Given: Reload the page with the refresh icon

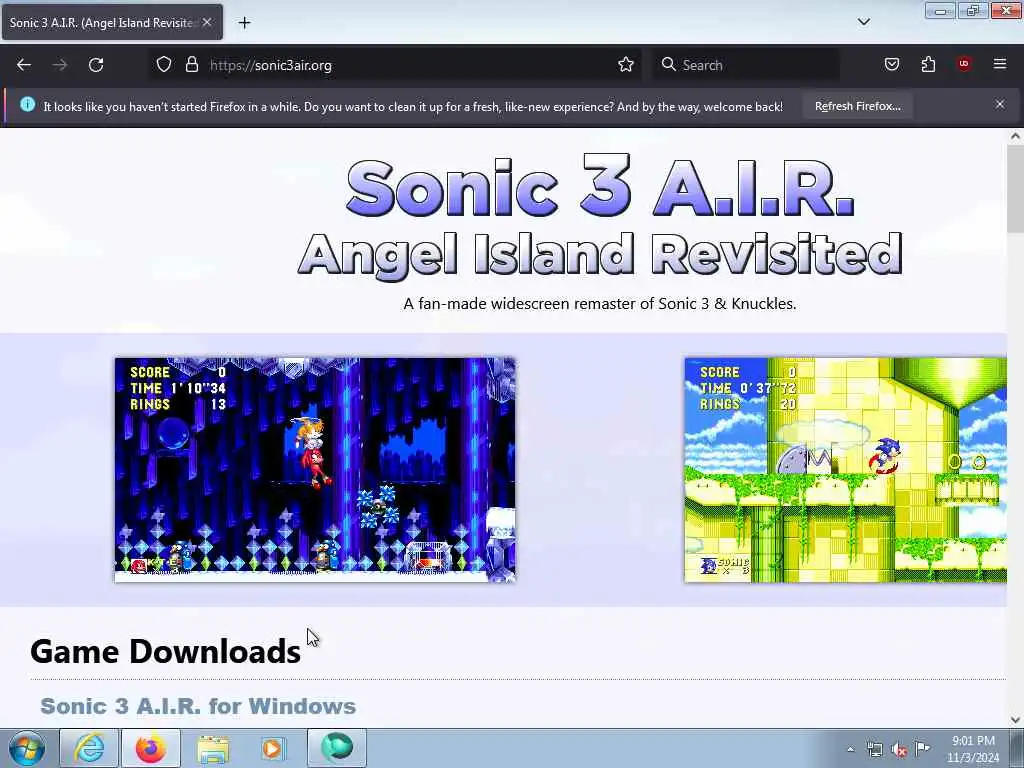Looking at the screenshot, I should 96,65.
